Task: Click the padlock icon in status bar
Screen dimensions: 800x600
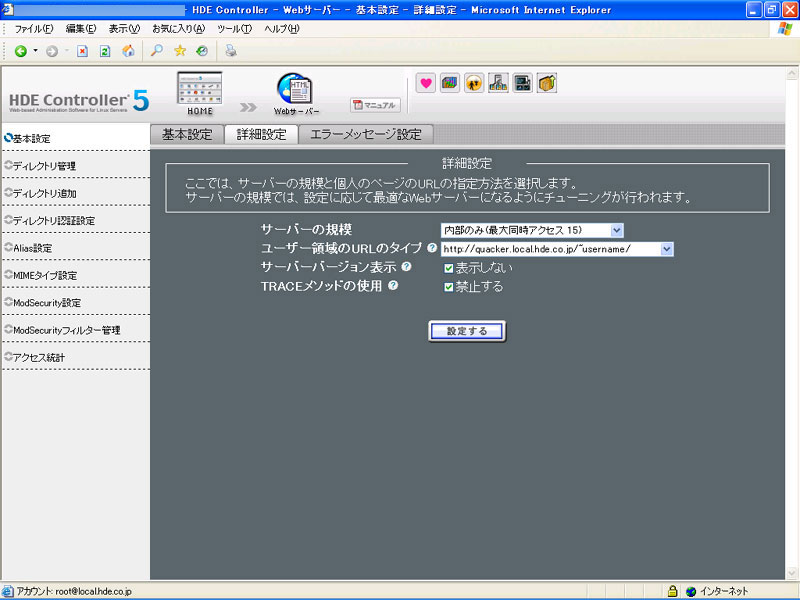Action: (672, 591)
